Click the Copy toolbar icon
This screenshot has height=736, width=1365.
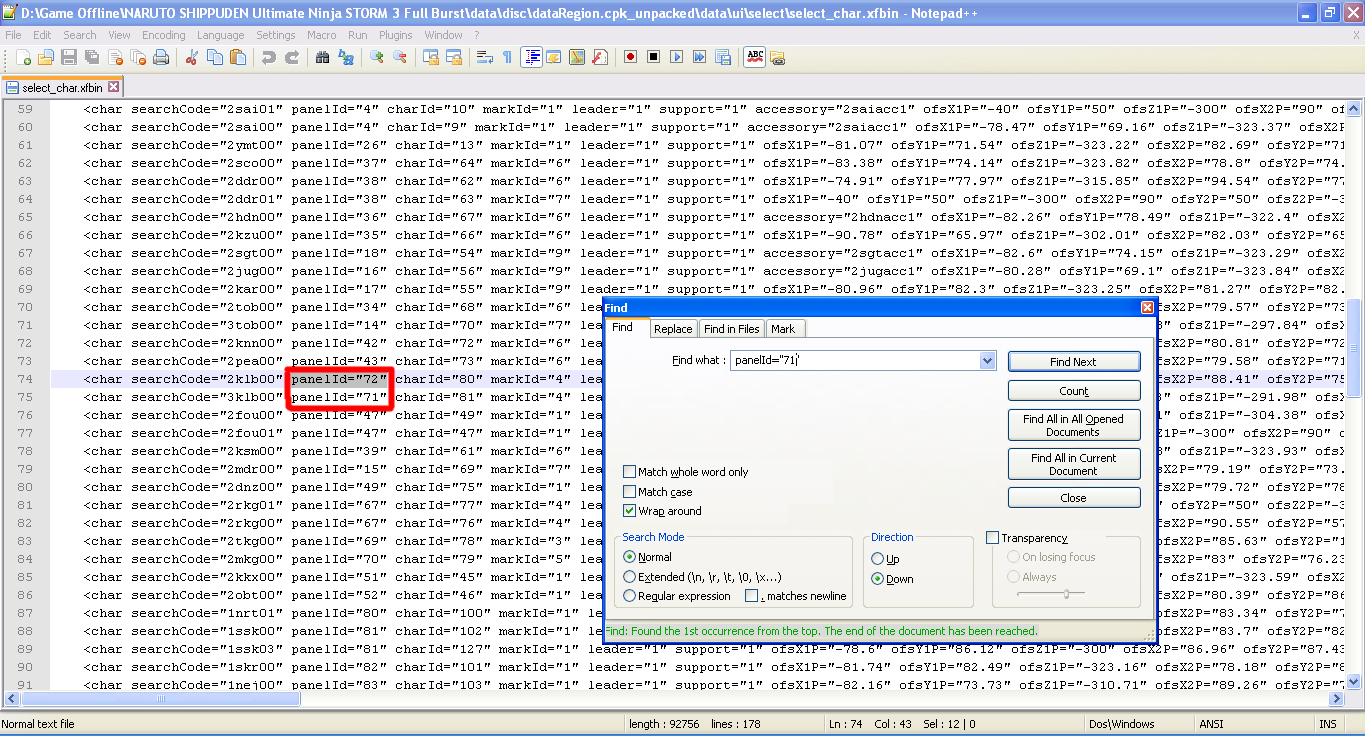coord(215,57)
